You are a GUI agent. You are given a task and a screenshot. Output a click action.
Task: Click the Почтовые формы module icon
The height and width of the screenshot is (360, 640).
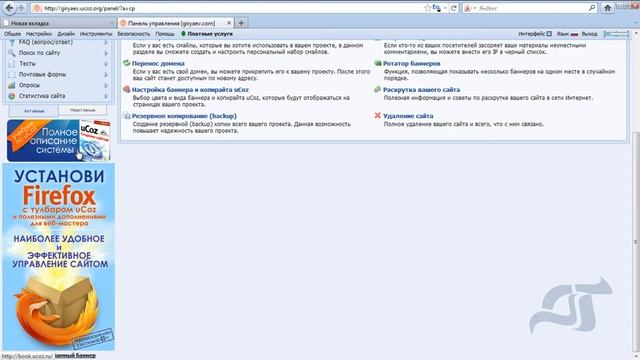(x=12, y=74)
